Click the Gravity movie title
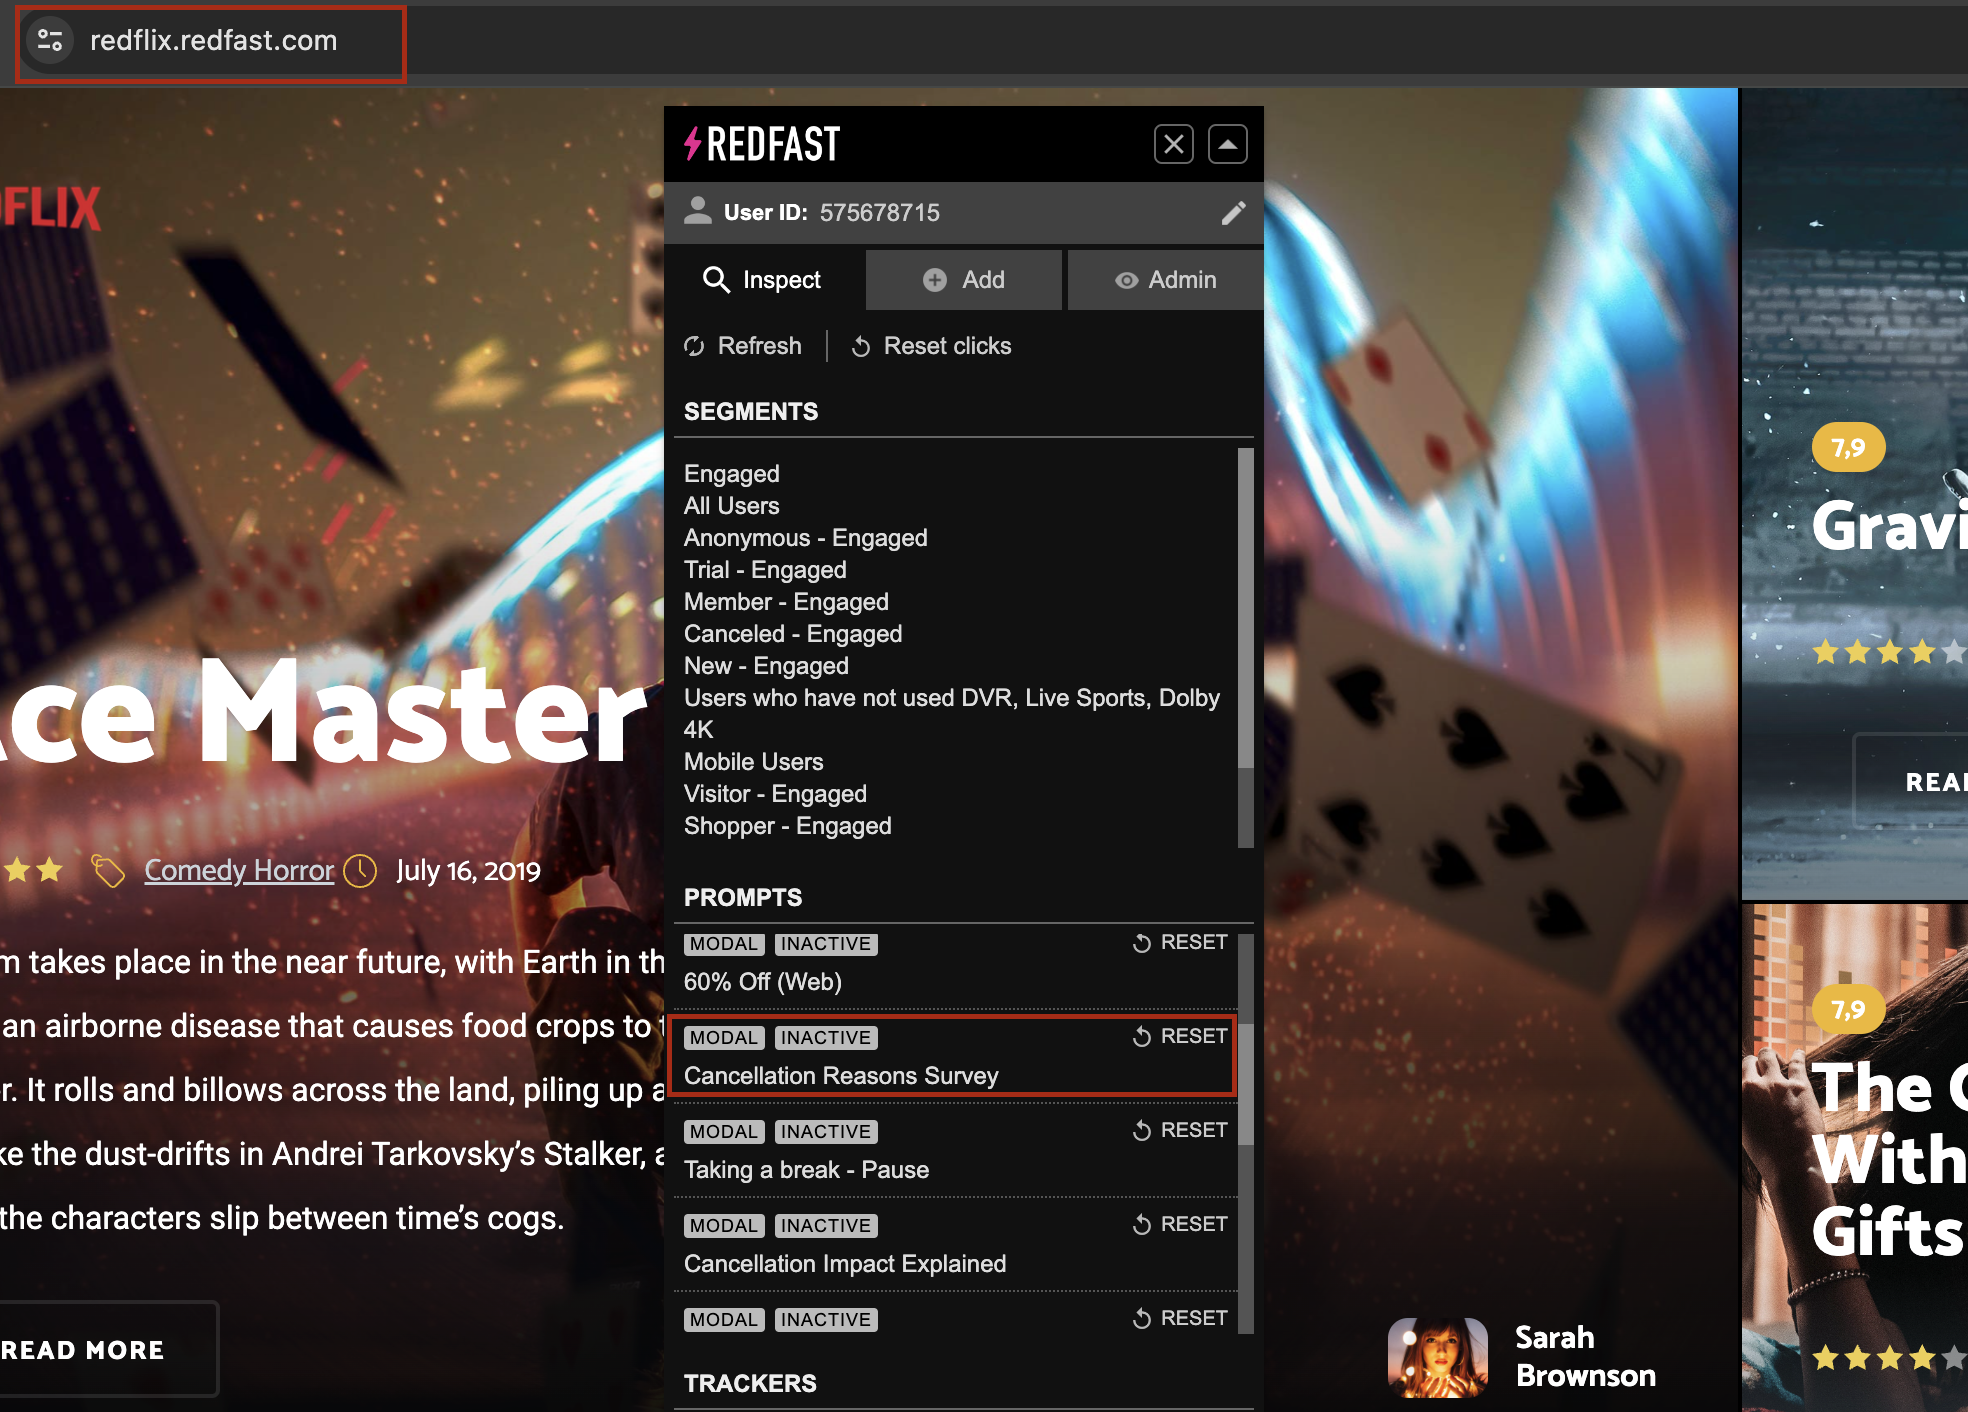The width and height of the screenshot is (1968, 1412). pos(1889,526)
